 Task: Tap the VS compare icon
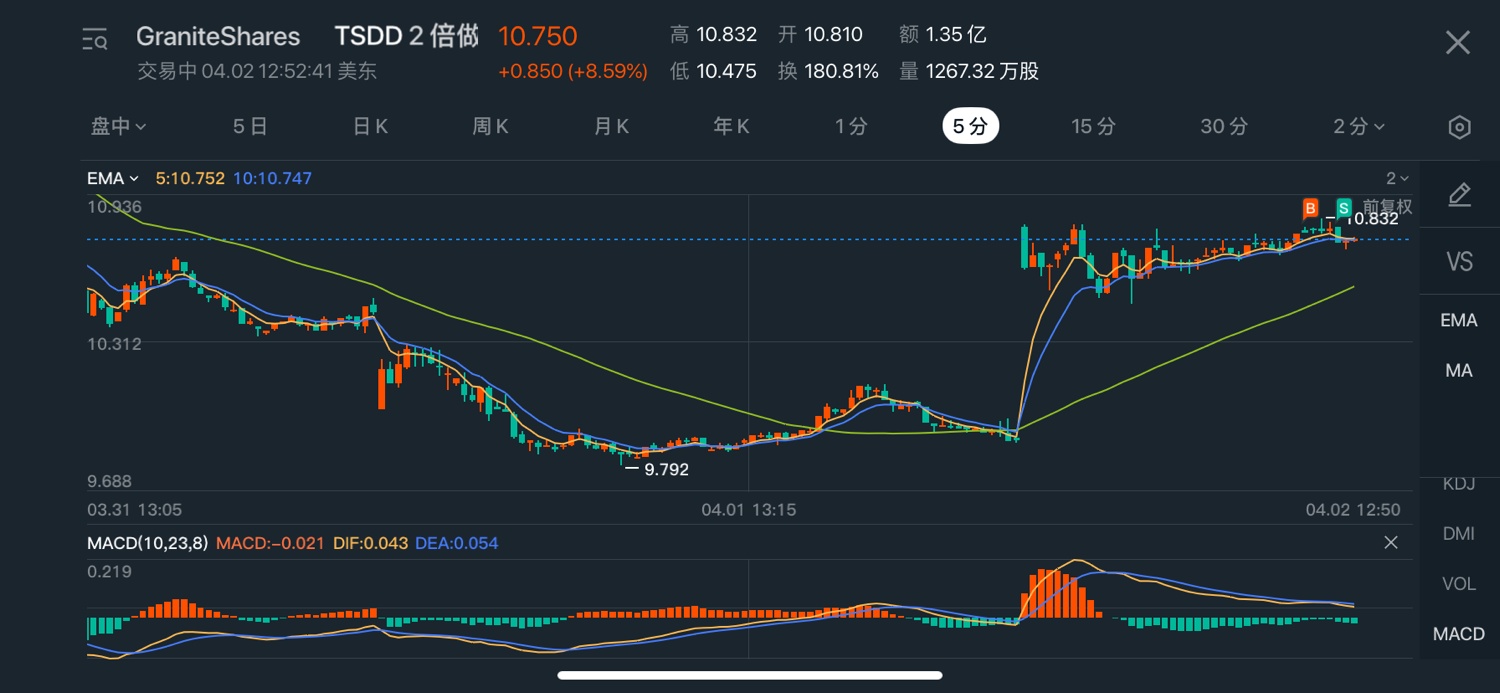pyautogui.click(x=1459, y=262)
